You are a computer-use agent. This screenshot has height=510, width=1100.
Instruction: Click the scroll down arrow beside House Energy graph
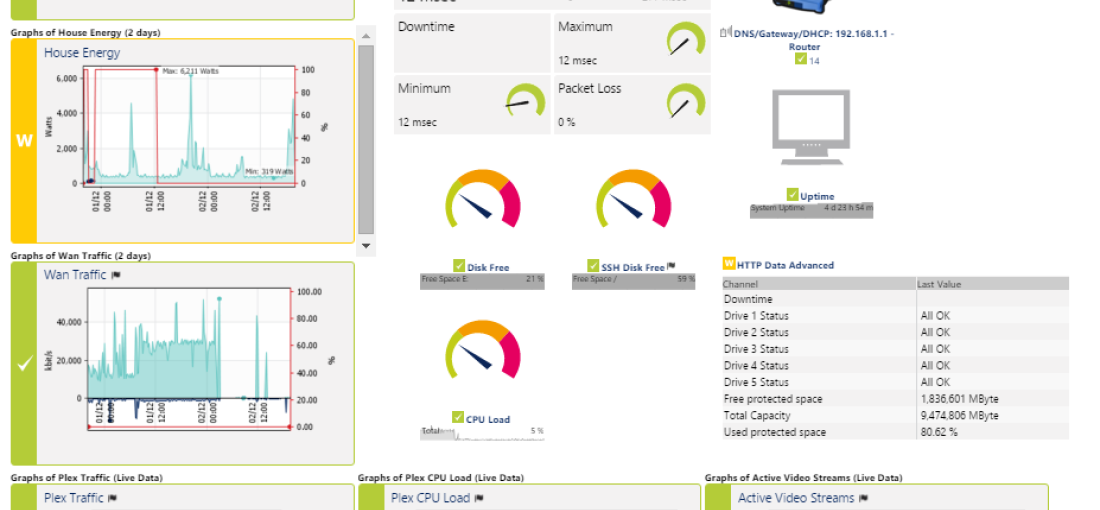pyautogui.click(x=366, y=245)
